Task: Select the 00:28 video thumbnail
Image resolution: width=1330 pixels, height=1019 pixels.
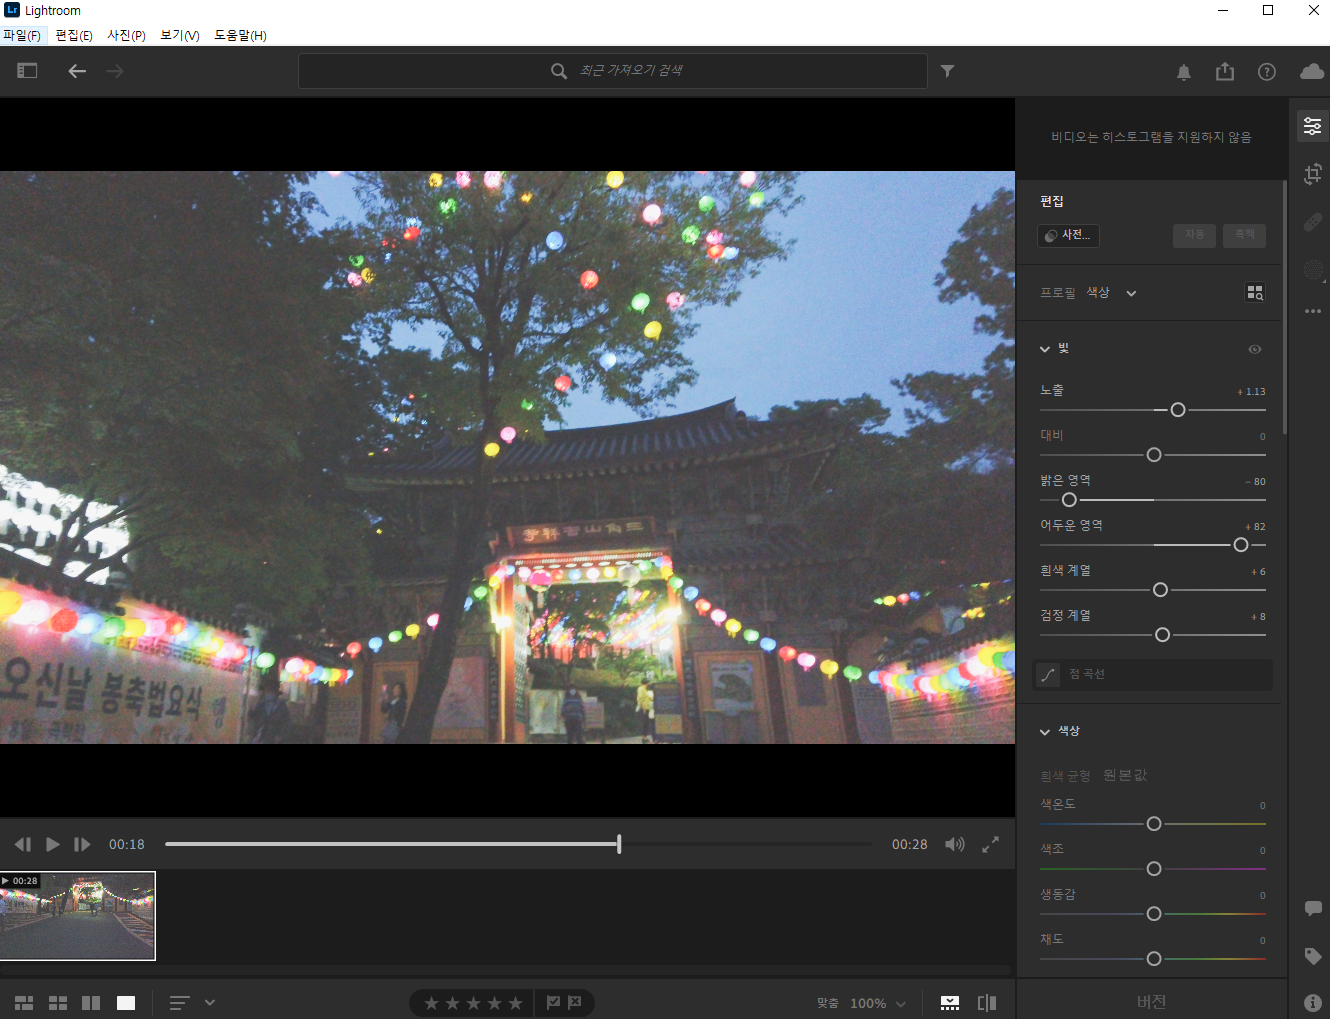Action: 78,916
